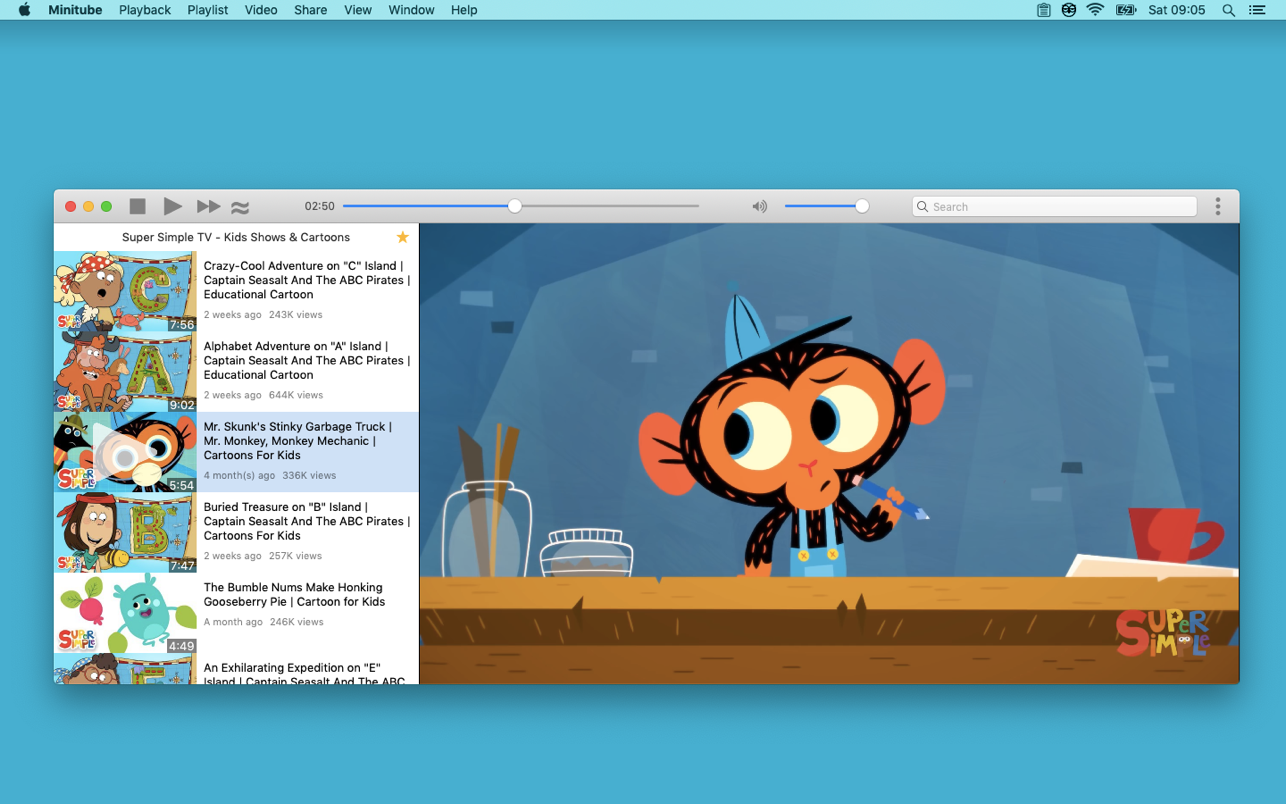1286x804 pixels.
Task: Open the Apple menu
Action: point(25,10)
